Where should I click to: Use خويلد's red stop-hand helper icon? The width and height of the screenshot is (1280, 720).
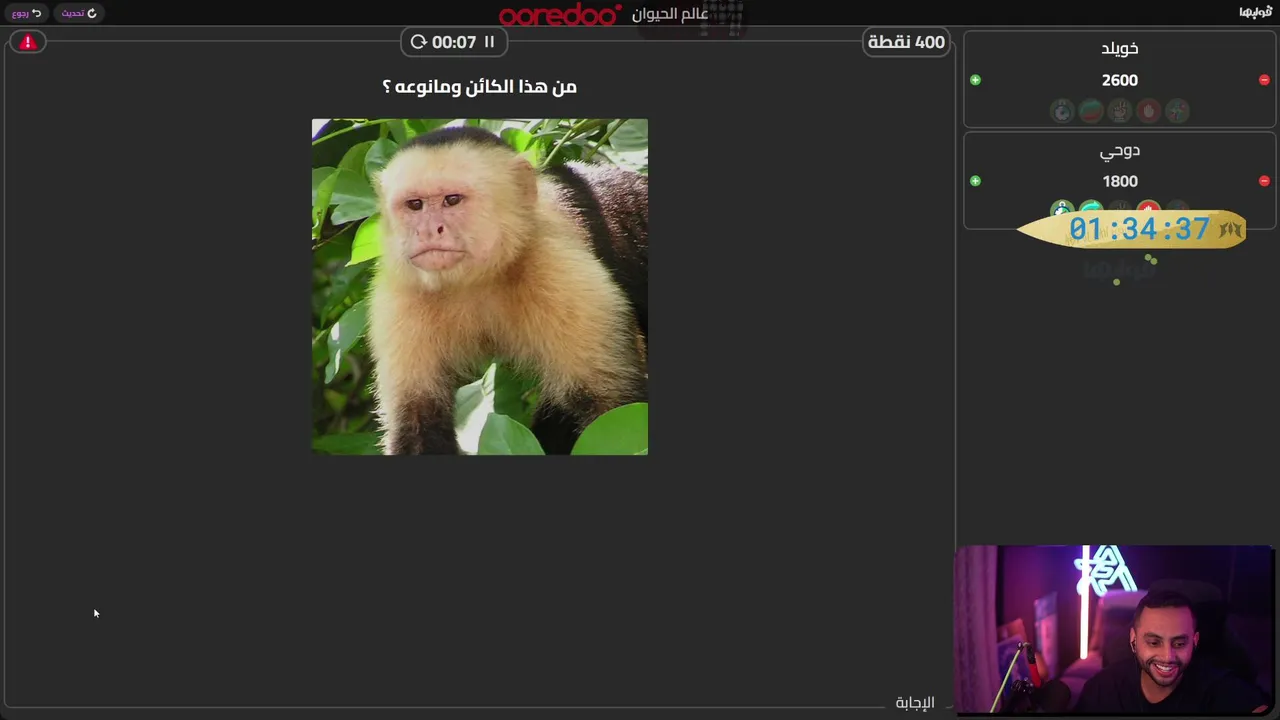1149,111
